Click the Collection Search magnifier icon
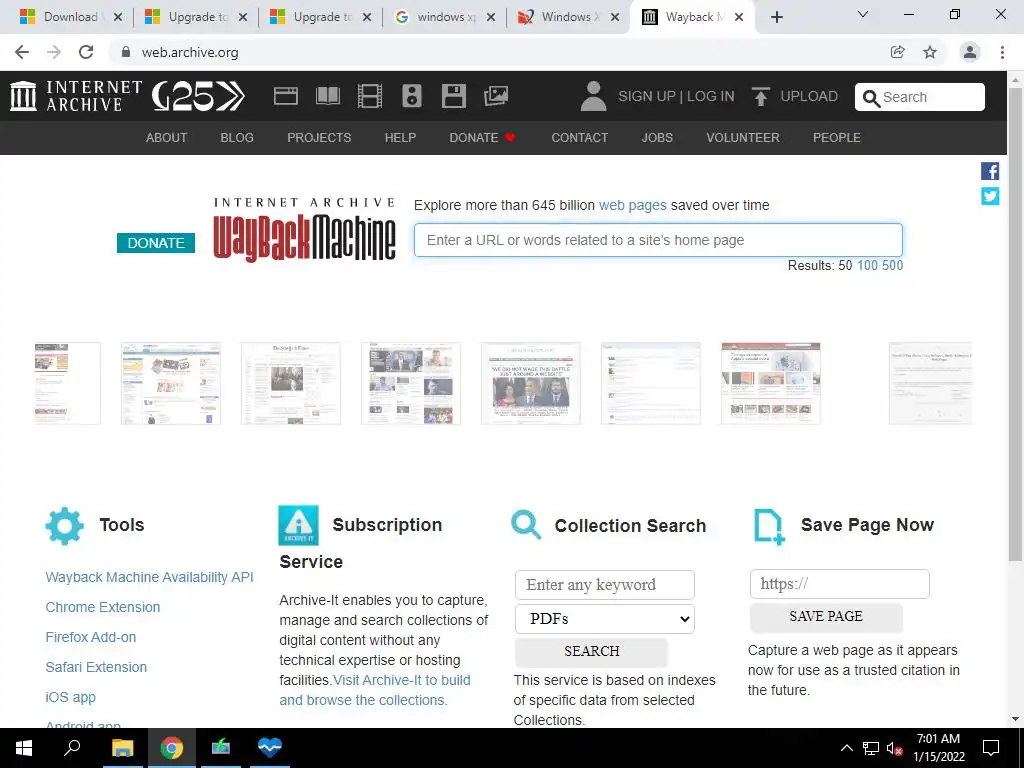1024x768 pixels. pos(526,525)
